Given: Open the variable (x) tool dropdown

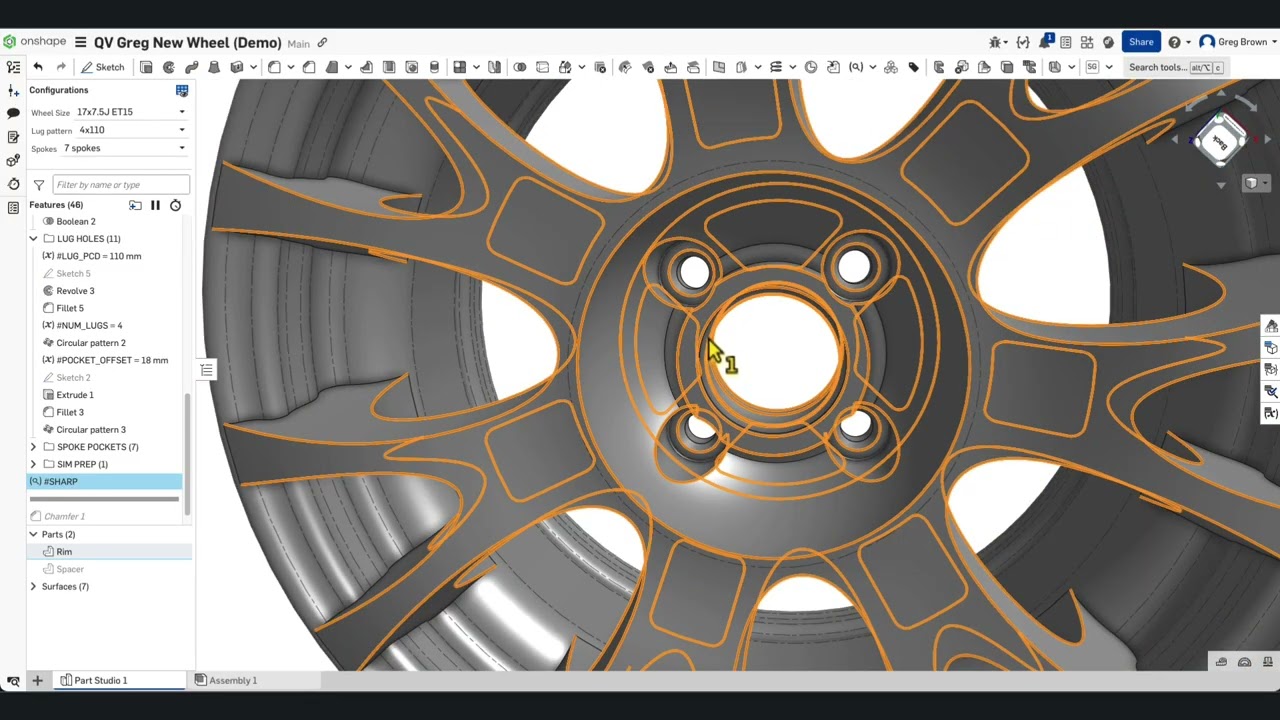Looking at the screenshot, I should pyautogui.click(x=872, y=67).
